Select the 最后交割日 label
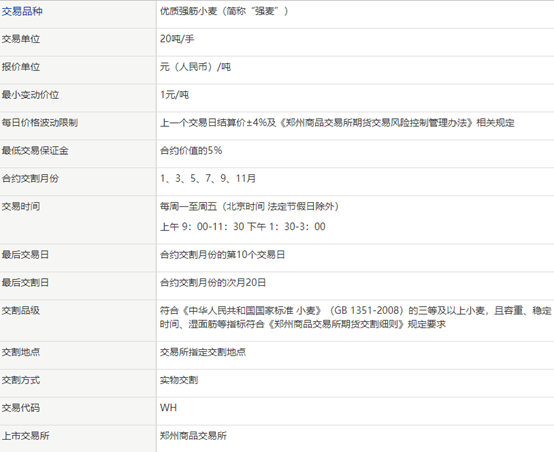Viewport: 554px width, 452px height. coord(25,283)
